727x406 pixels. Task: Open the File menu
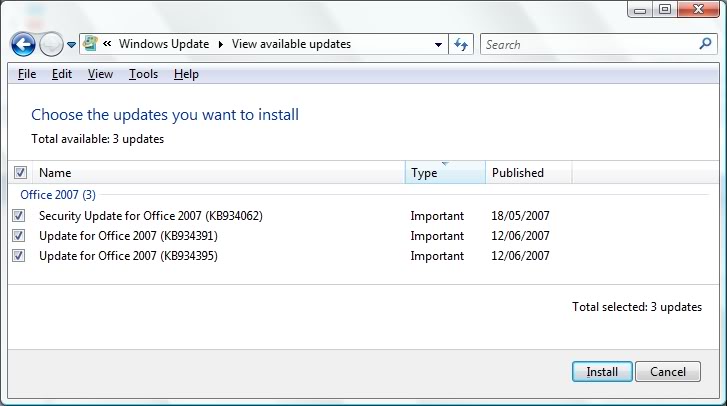click(27, 74)
